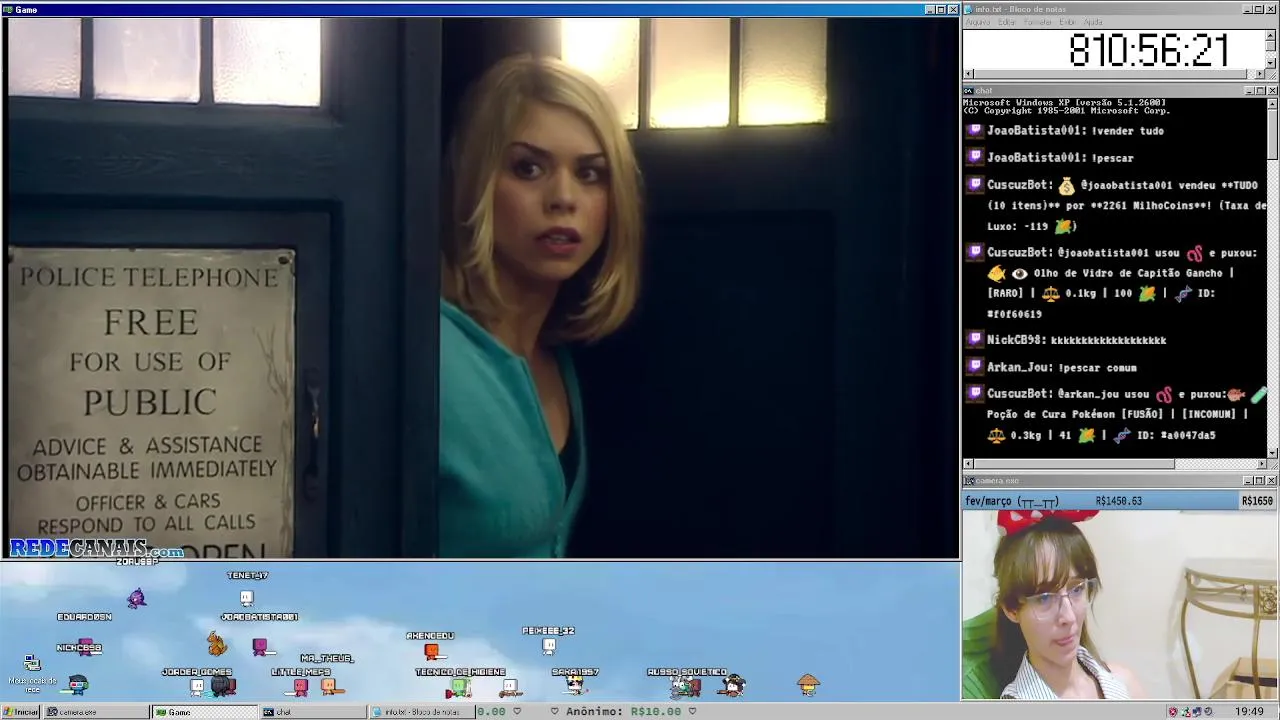
Task: Activate the chat taskbar button
Action: point(313,712)
